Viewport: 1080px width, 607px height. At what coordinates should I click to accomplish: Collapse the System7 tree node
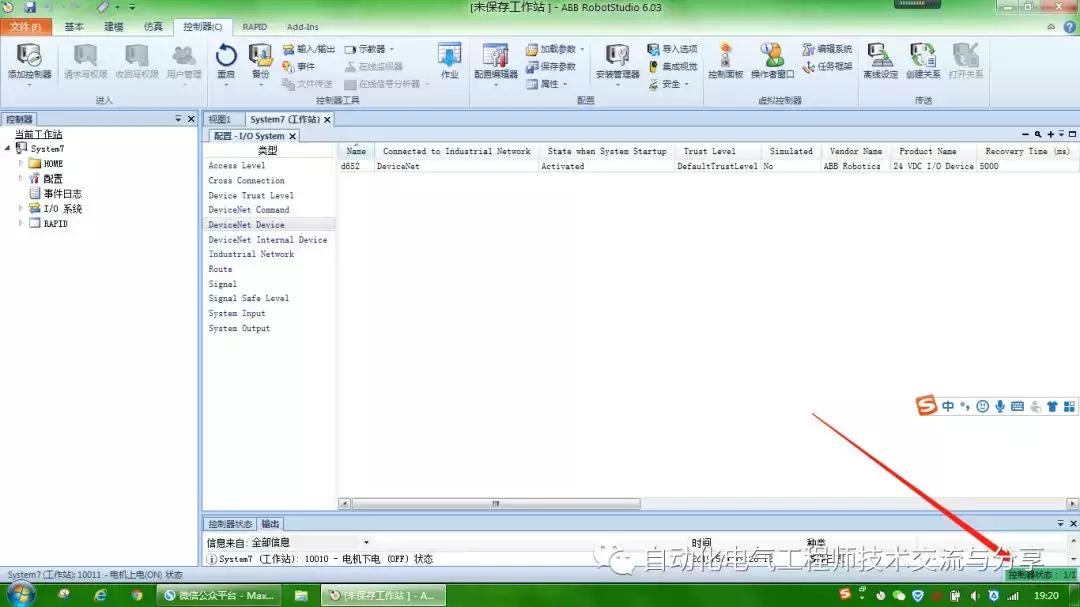coord(8,148)
